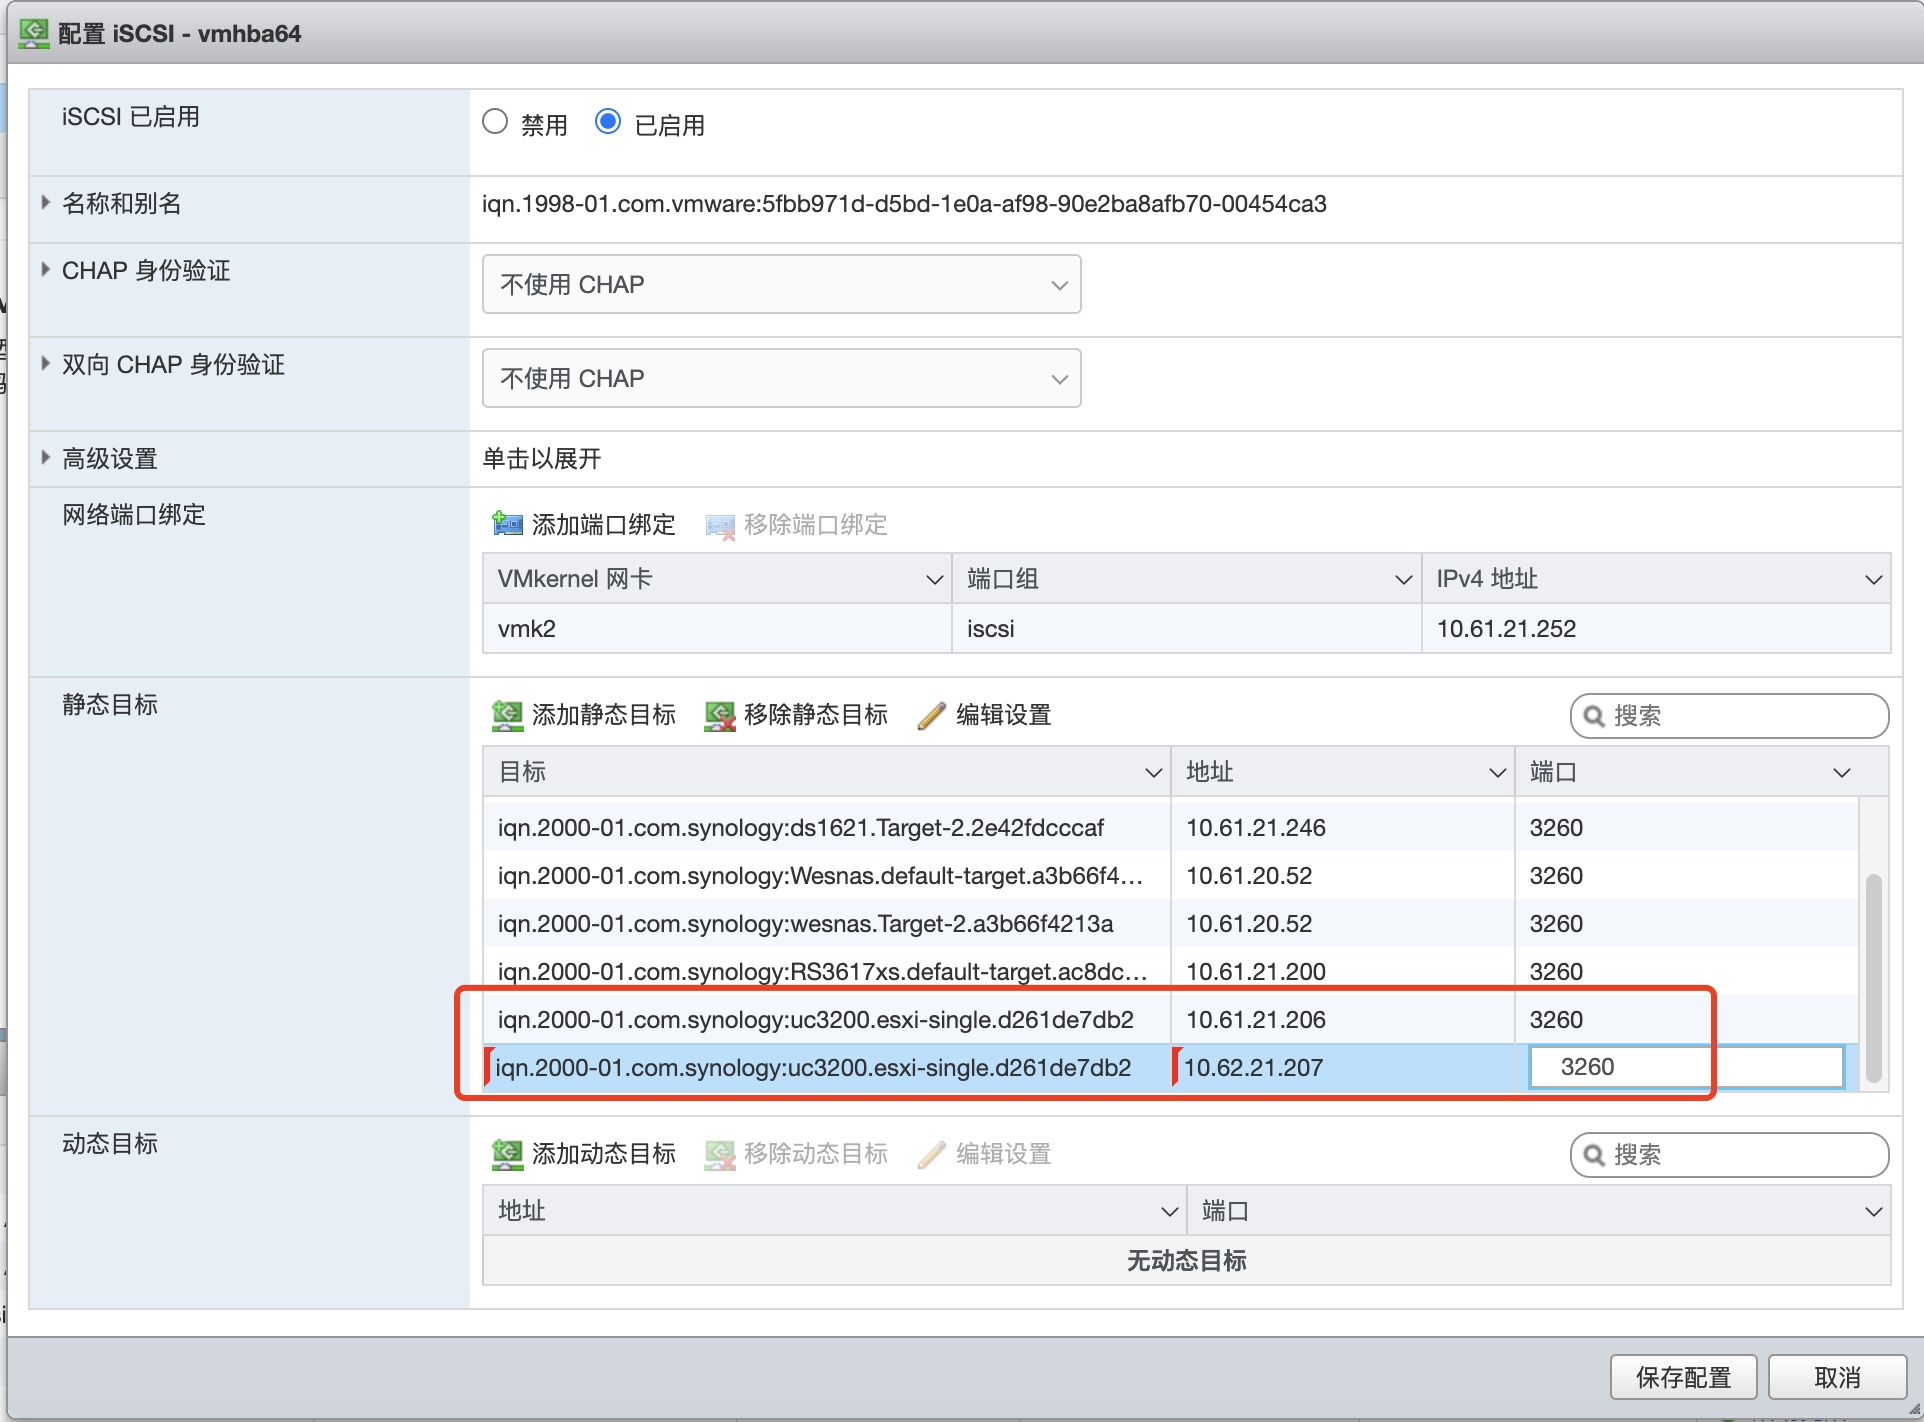The height and width of the screenshot is (1422, 1924).
Task: Expand the 名称和别名 section
Action: coord(45,202)
